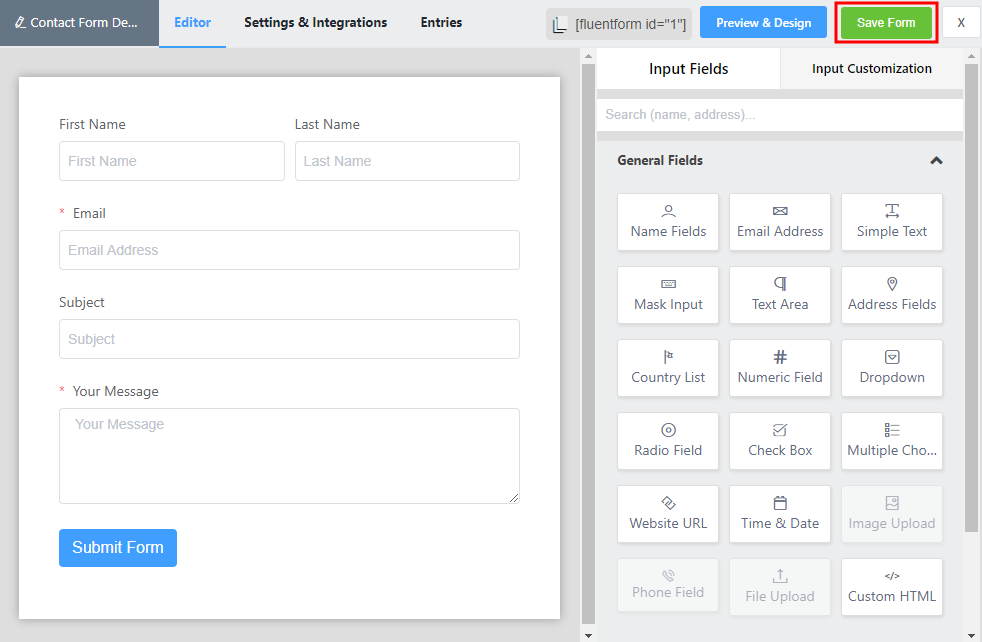
Task: Add a Check Box field
Action: 779,441
